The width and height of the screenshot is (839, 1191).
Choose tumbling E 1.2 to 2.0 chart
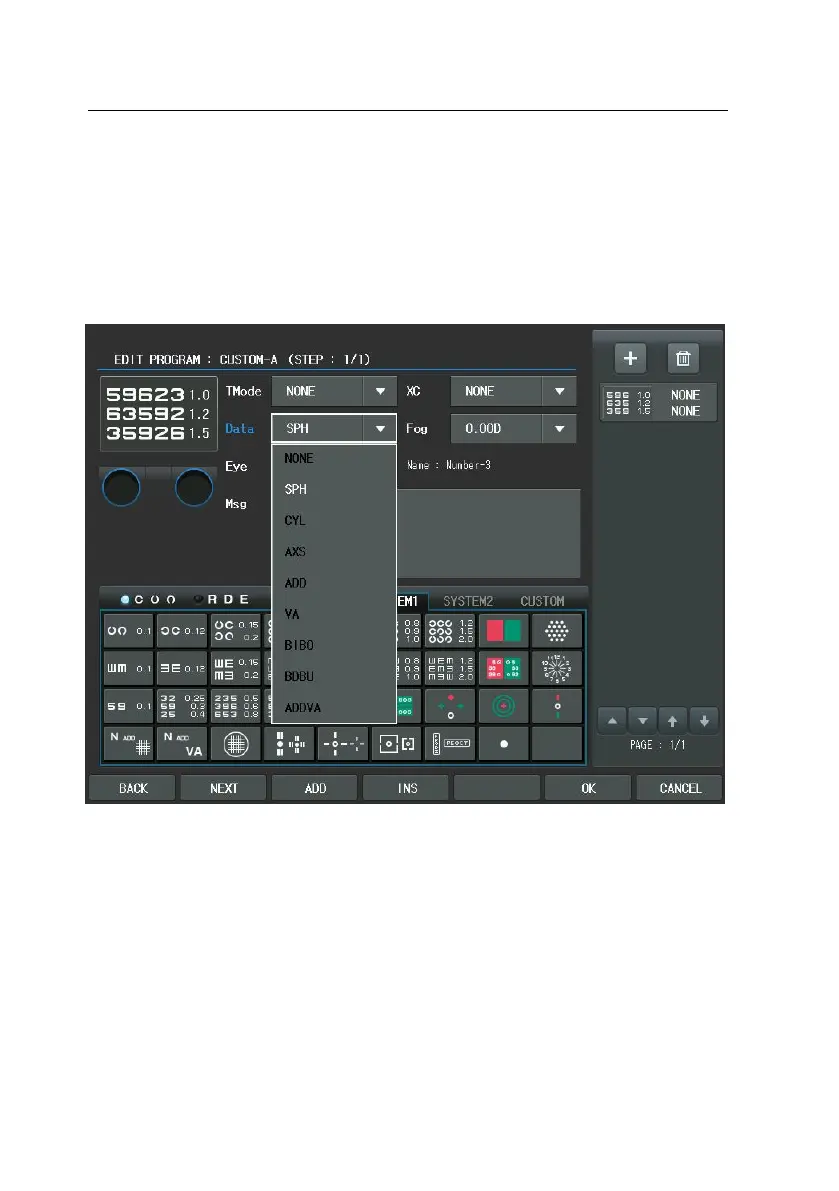pyautogui.click(x=450, y=668)
